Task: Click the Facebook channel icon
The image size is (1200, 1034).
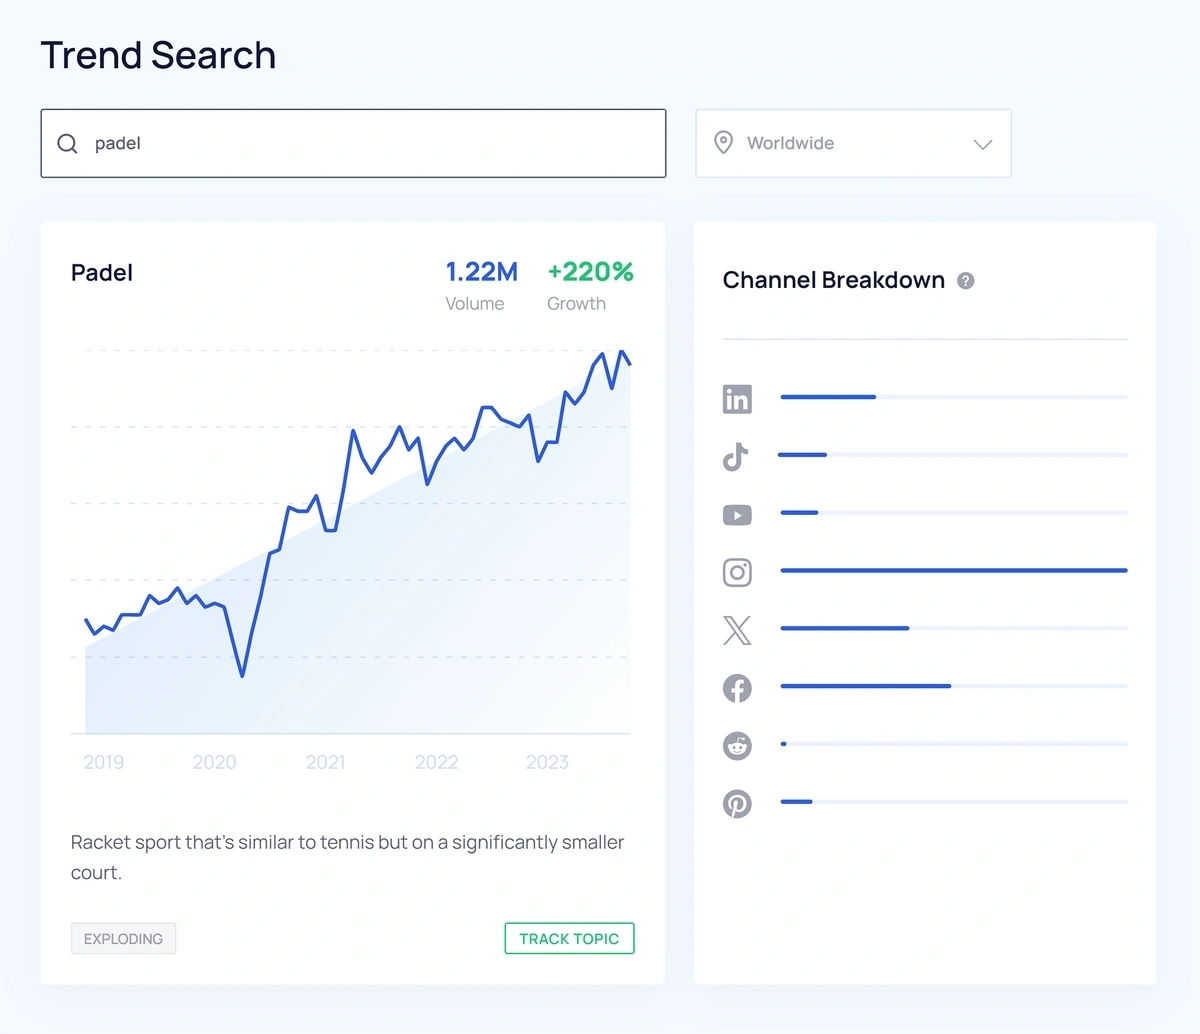Action: pos(737,688)
